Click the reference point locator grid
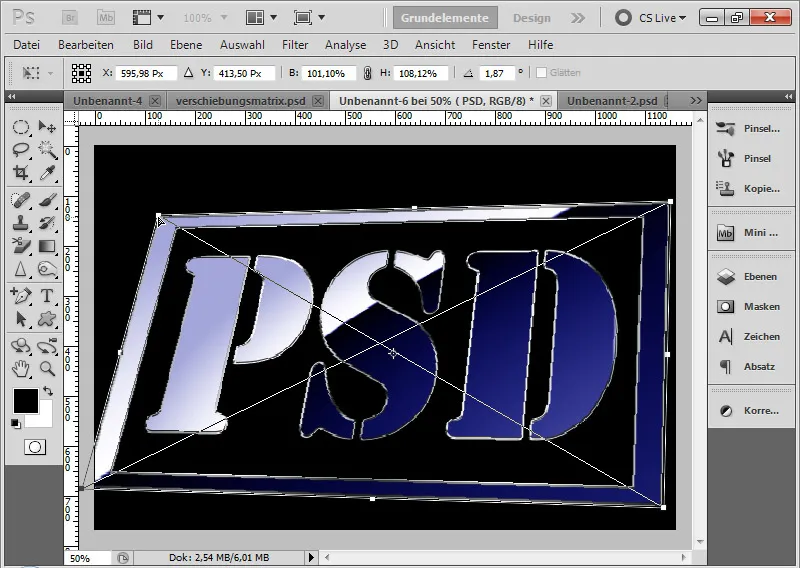Viewport: 800px width, 568px height. pyautogui.click(x=81, y=73)
